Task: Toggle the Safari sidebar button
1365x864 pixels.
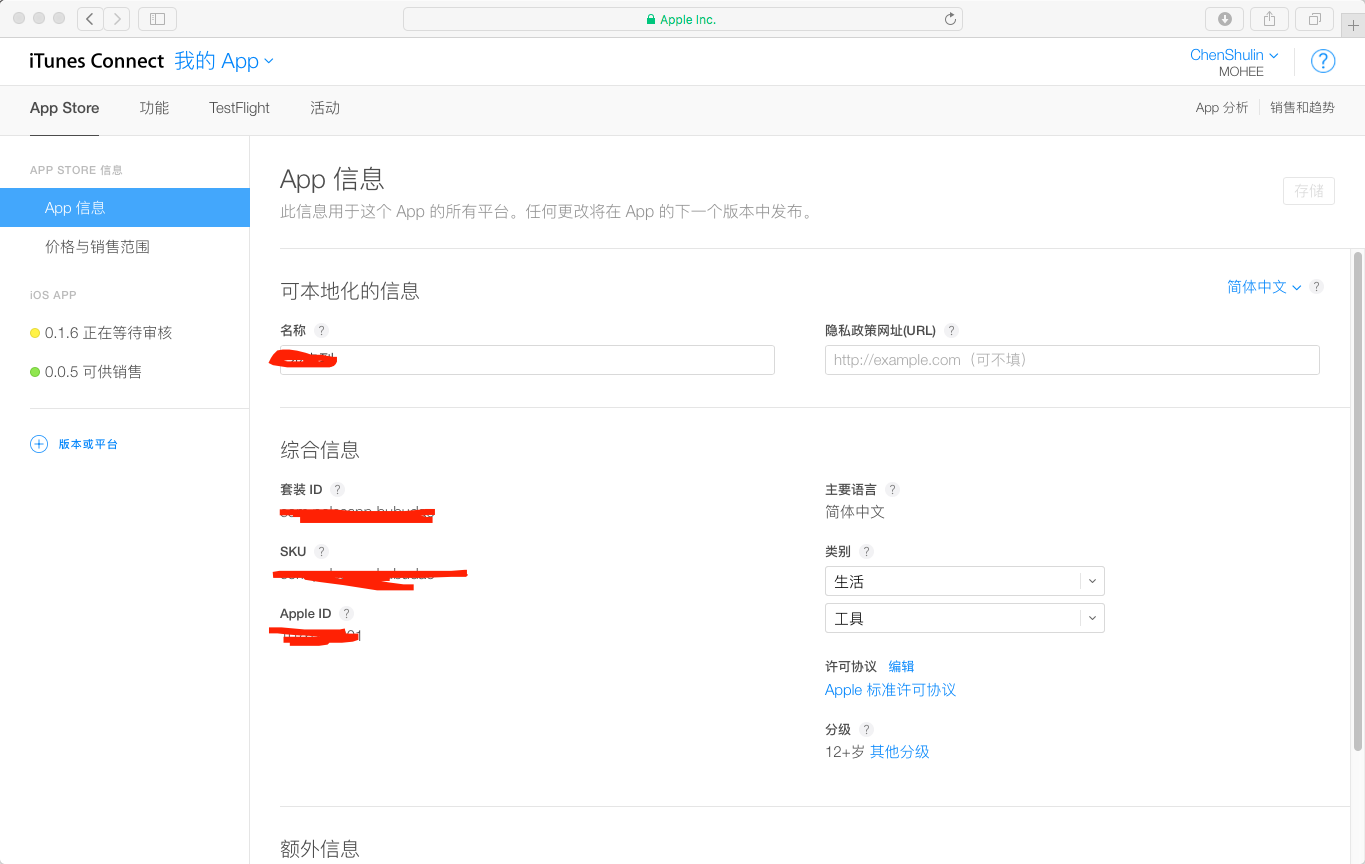Action: [x=157, y=19]
